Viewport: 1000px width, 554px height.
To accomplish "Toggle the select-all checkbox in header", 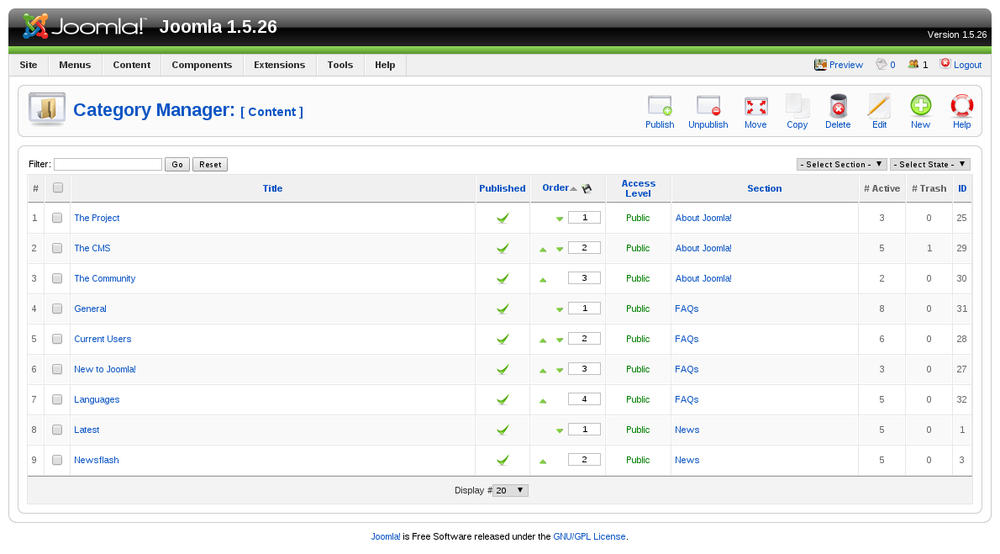I will (x=57, y=188).
